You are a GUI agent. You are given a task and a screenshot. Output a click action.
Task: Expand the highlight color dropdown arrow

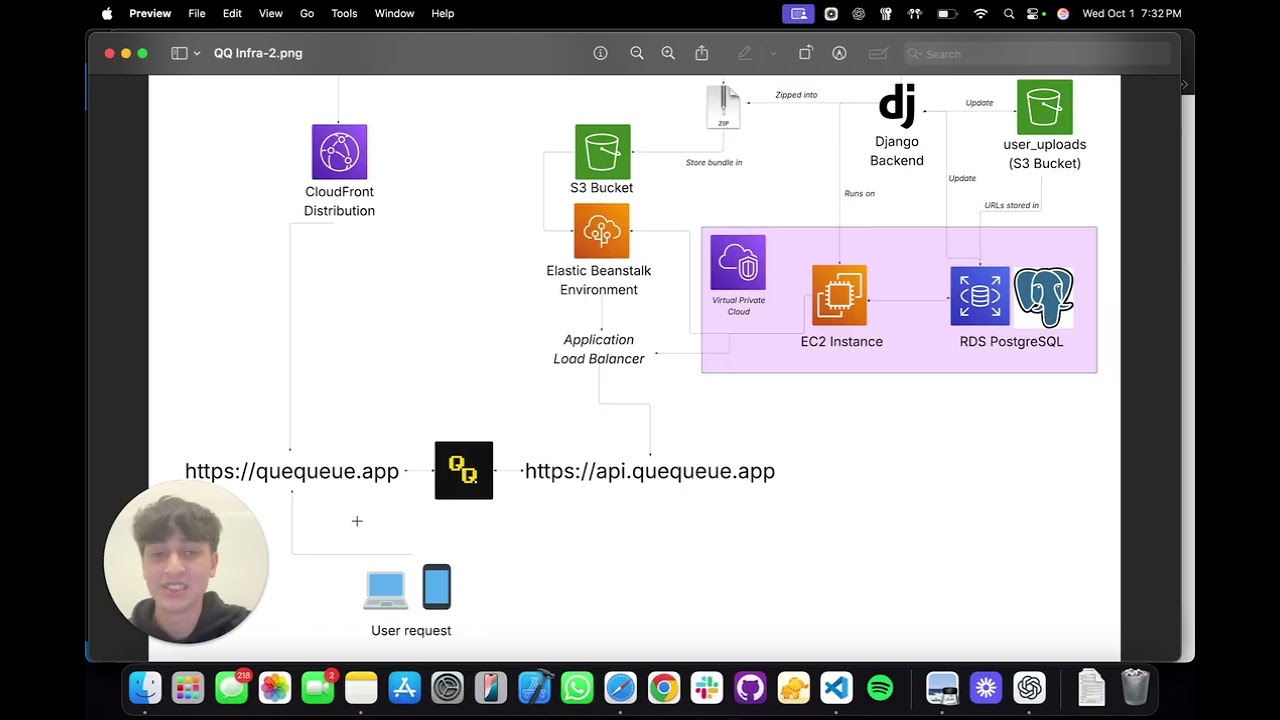point(772,53)
